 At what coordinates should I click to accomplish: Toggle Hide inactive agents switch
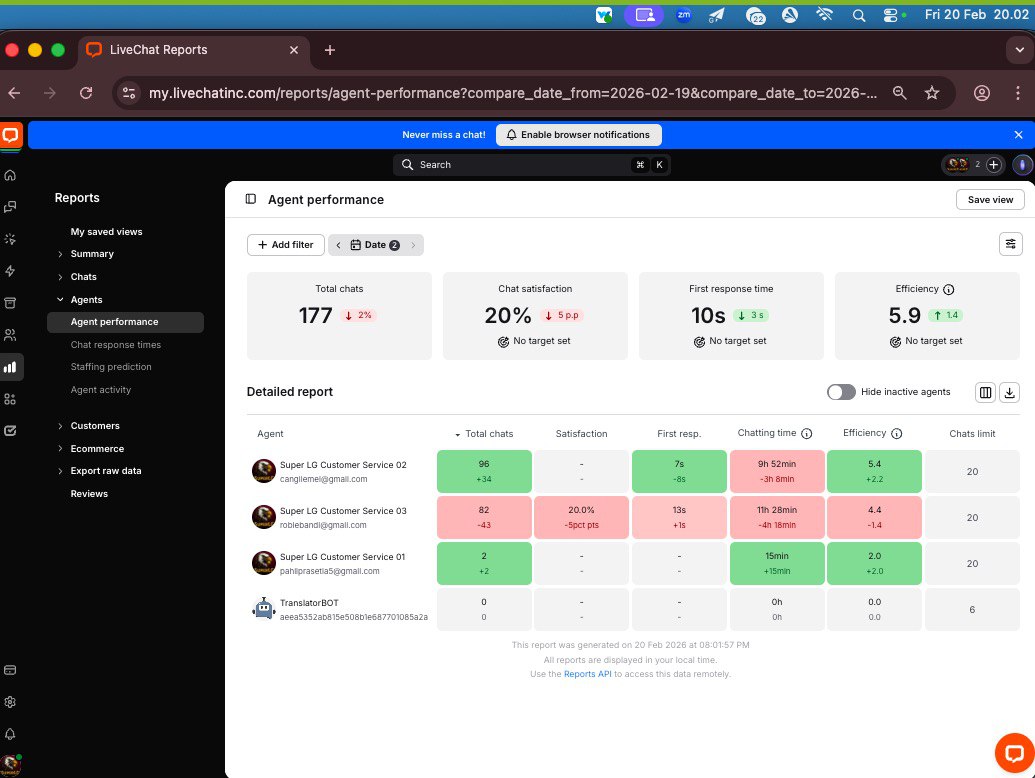tap(841, 392)
